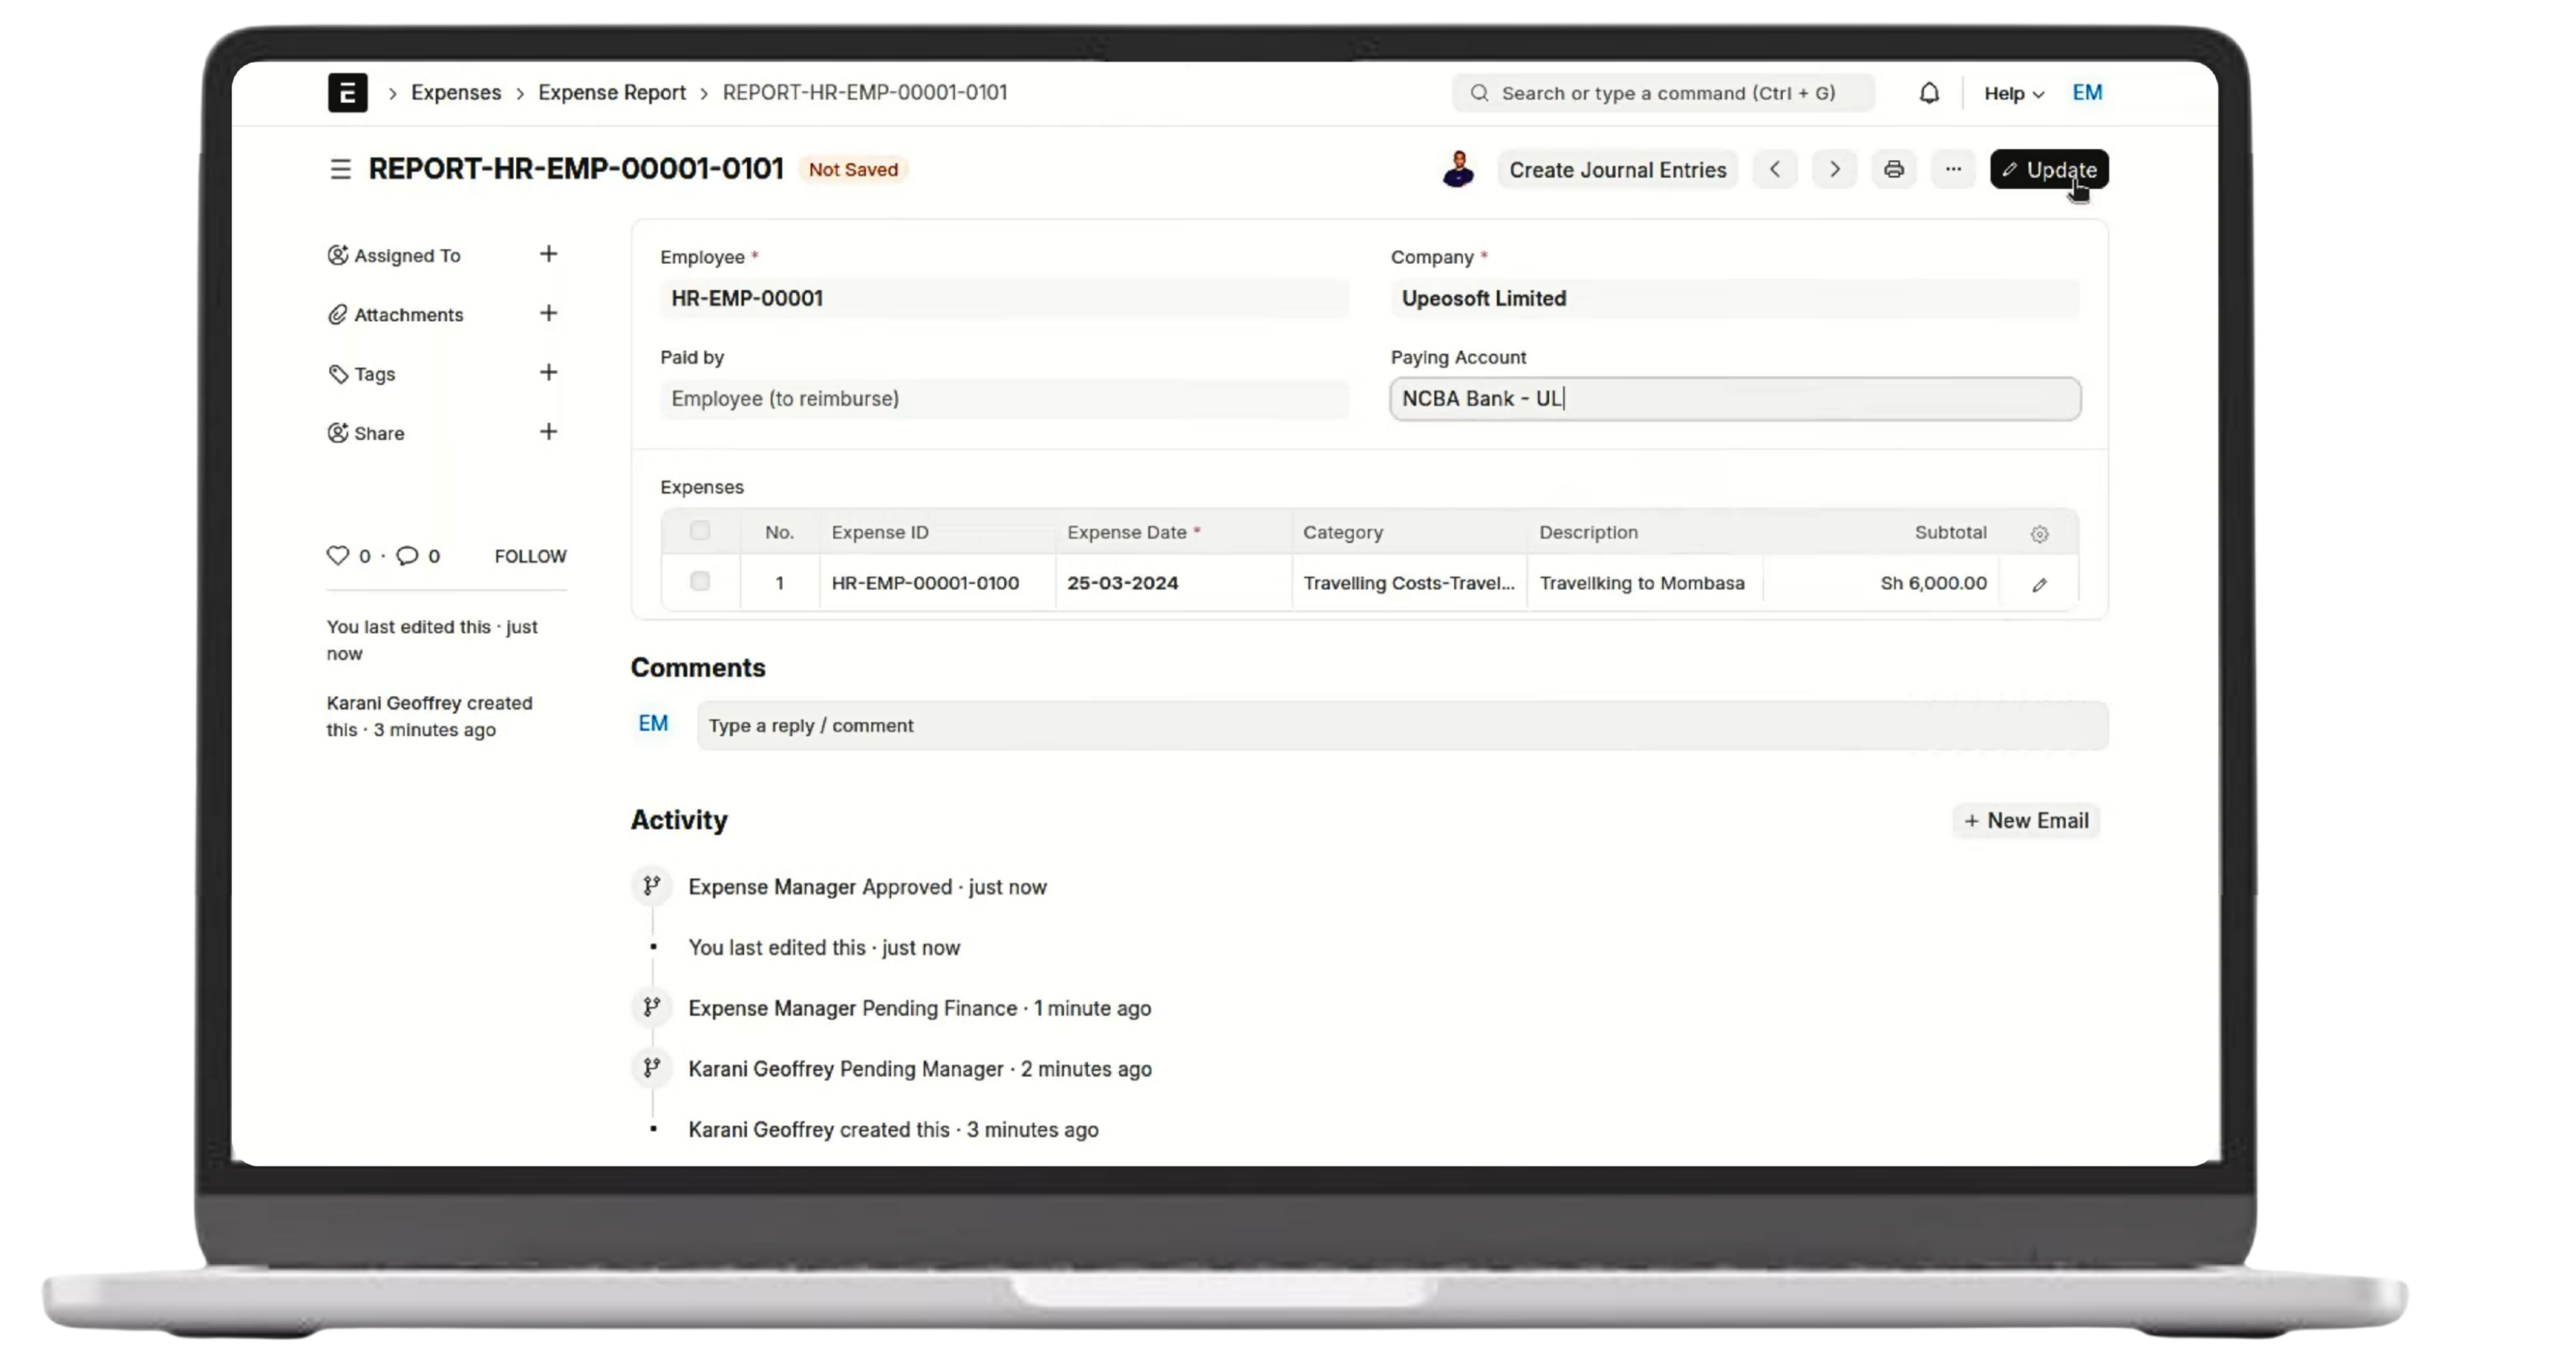Select all expenses header checkbox

pos(700,531)
